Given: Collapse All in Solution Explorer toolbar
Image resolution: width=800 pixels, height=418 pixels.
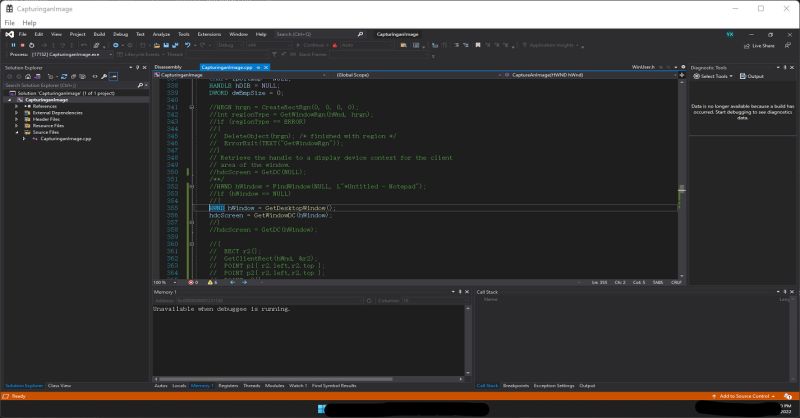Looking at the screenshot, I should click(x=73, y=77).
